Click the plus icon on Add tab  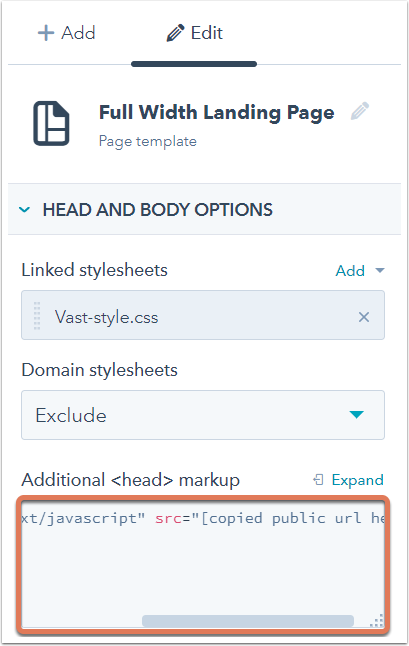[46, 33]
